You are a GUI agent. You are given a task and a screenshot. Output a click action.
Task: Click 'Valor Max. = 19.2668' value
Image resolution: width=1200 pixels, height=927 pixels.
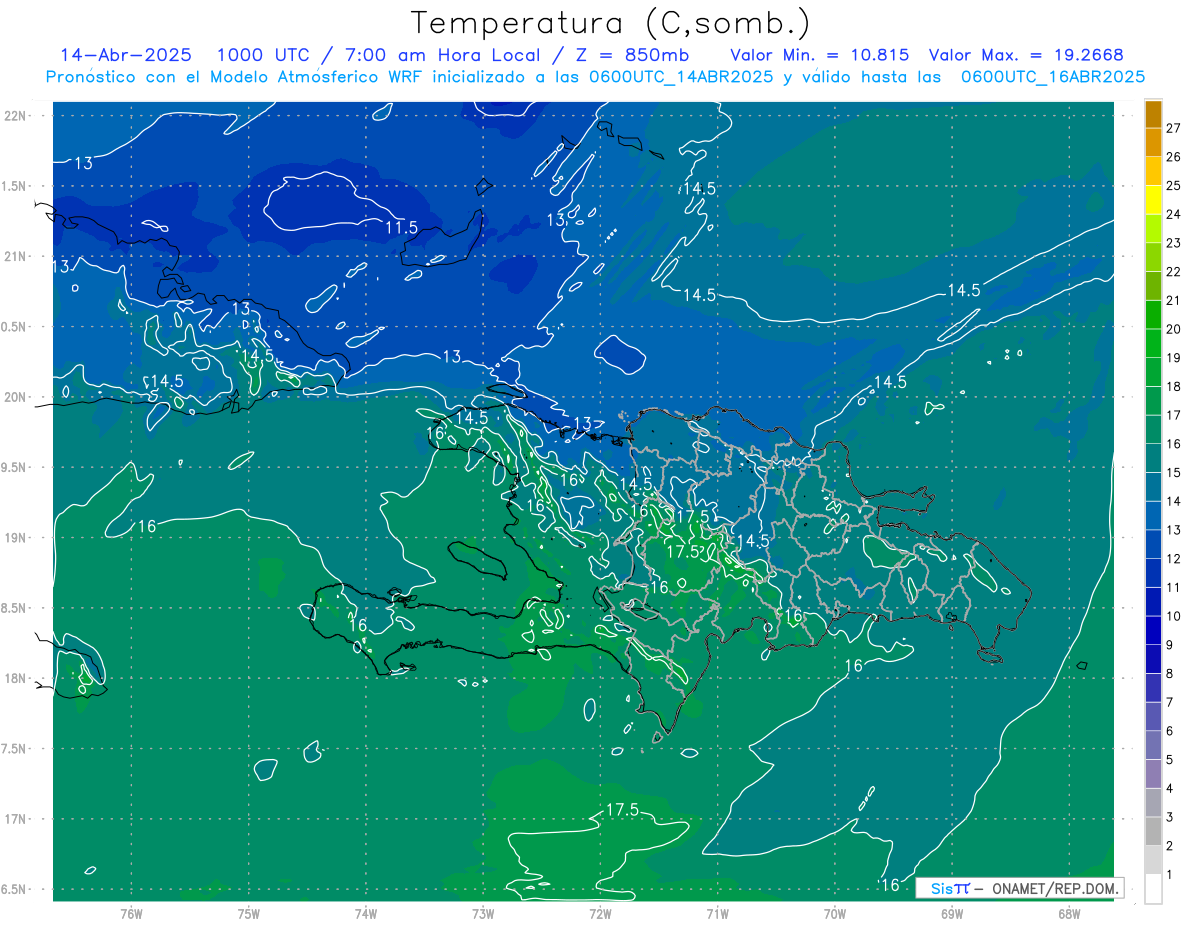1026,55
